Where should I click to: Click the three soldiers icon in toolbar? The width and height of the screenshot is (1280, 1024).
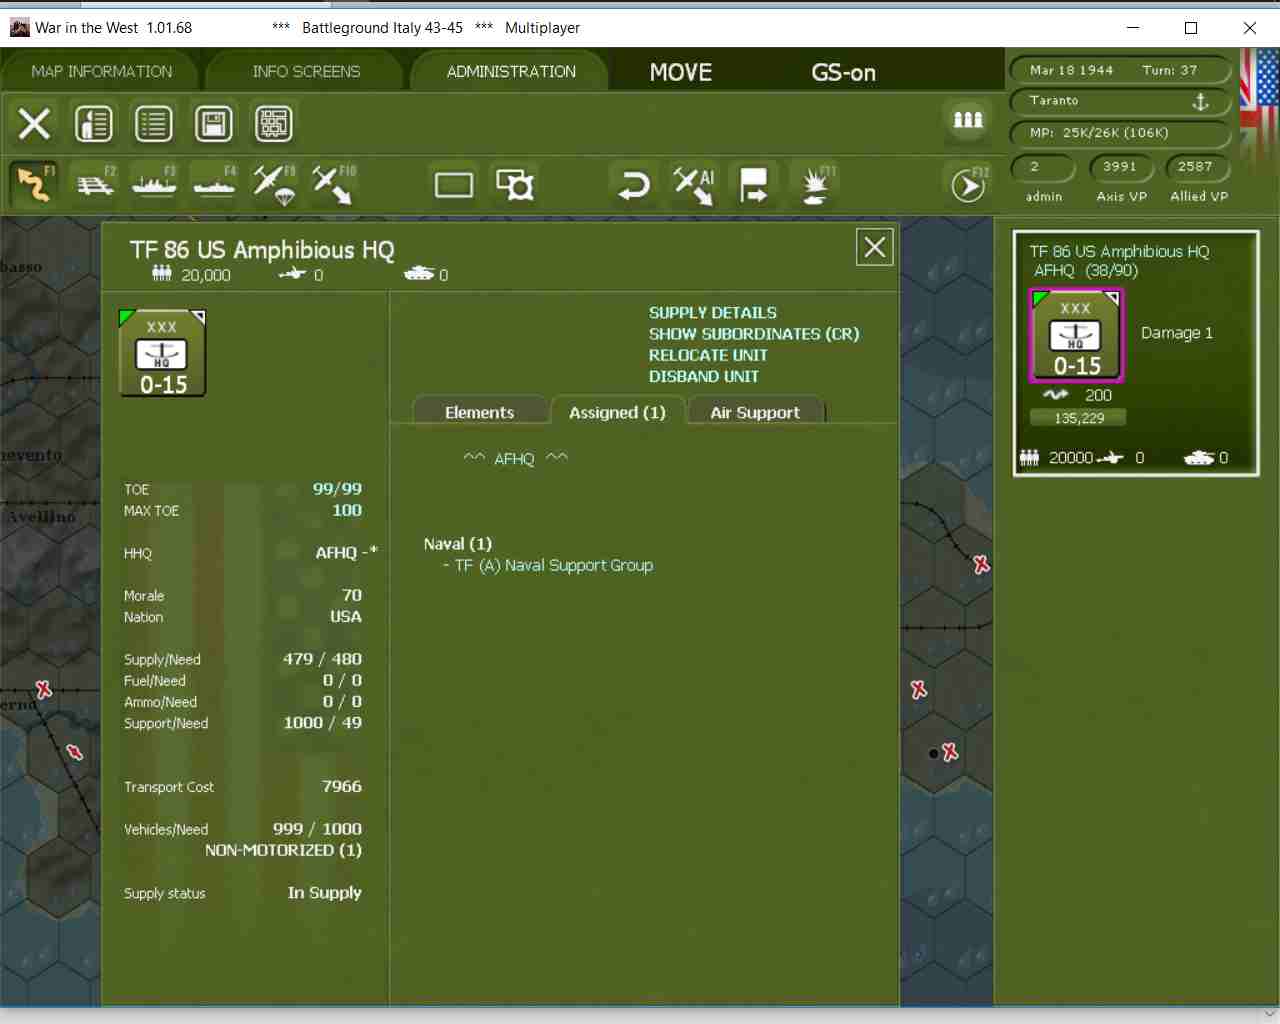click(x=968, y=120)
